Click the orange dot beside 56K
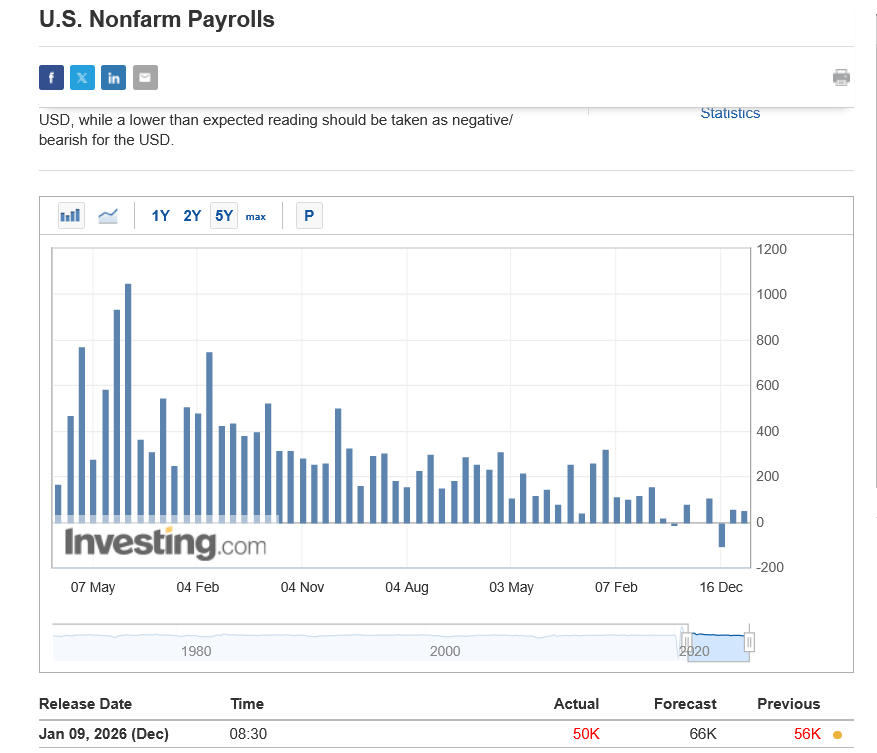 tap(837, 735)
